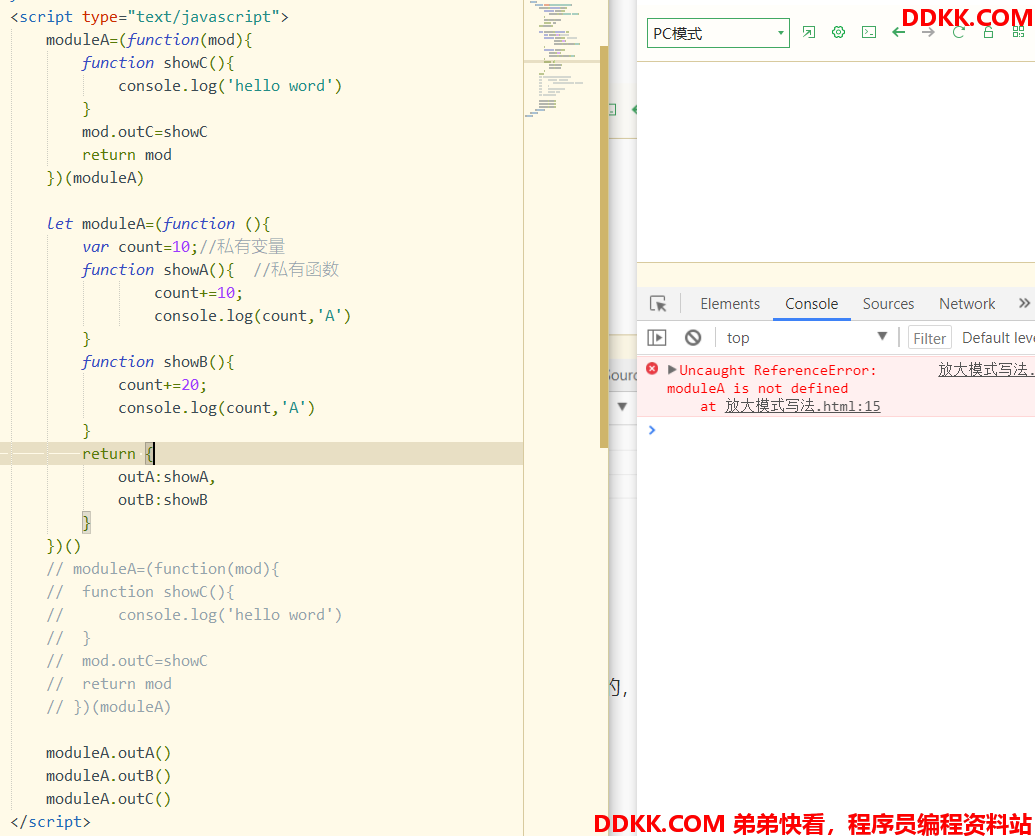Click the code minimap overview
The height and width of the screenshot is (836, 1035).
point(562,59)
